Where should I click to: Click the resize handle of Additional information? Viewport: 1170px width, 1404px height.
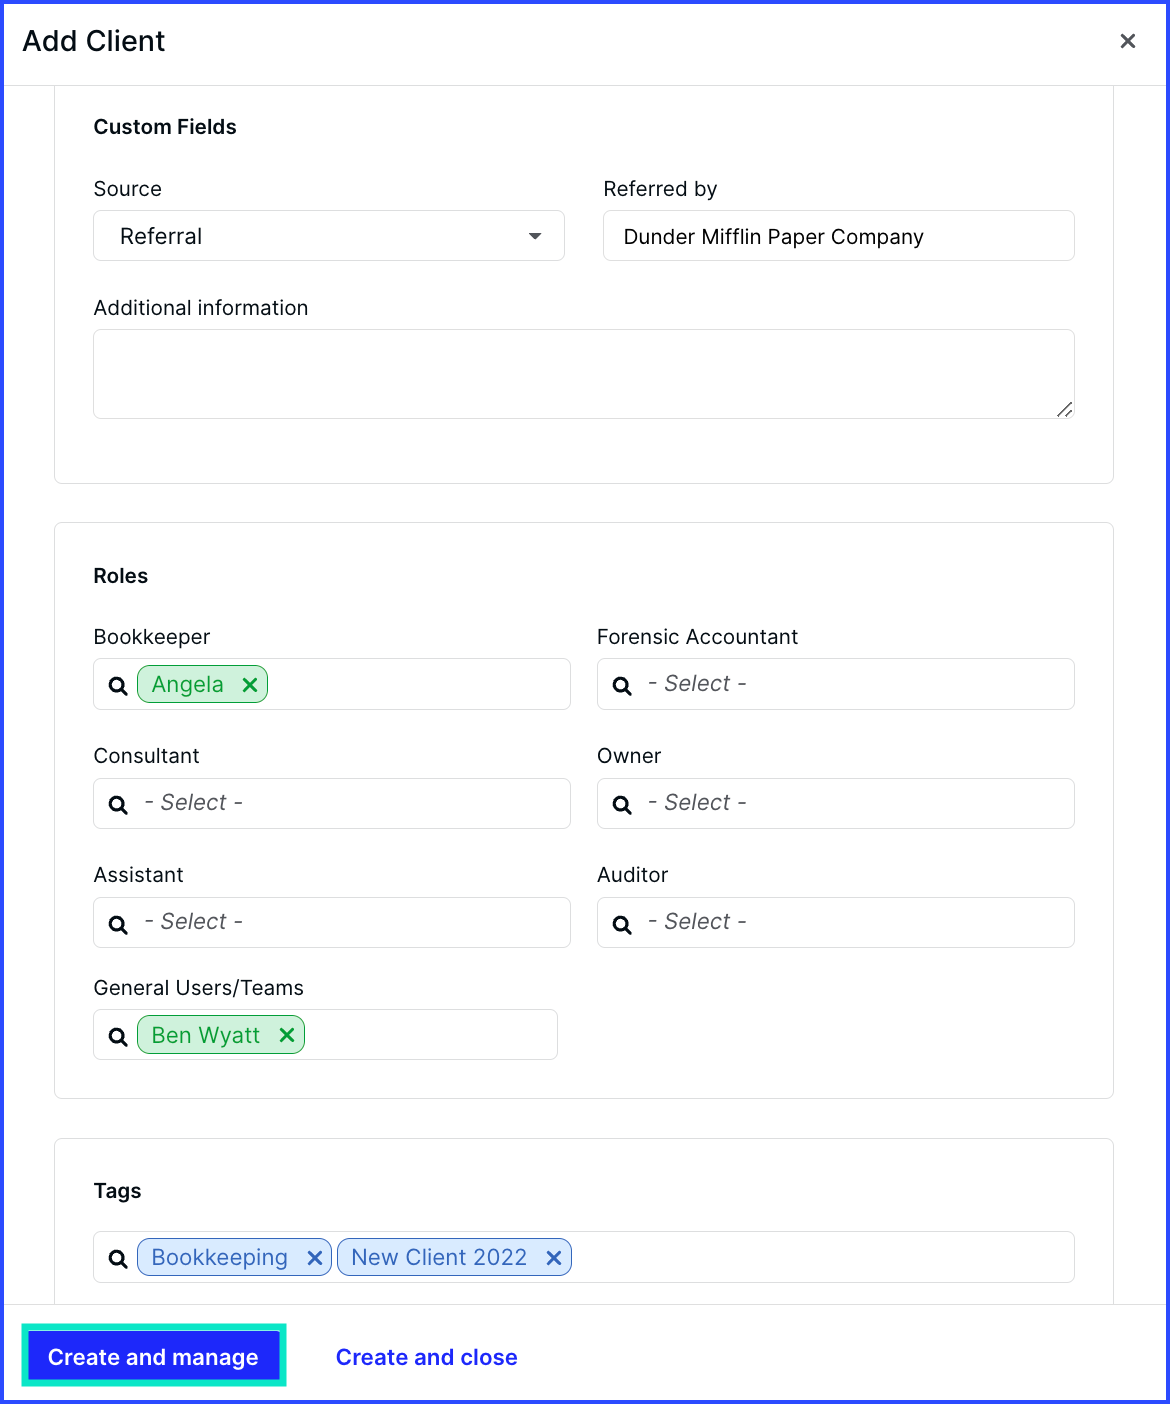pos(1065,409)
